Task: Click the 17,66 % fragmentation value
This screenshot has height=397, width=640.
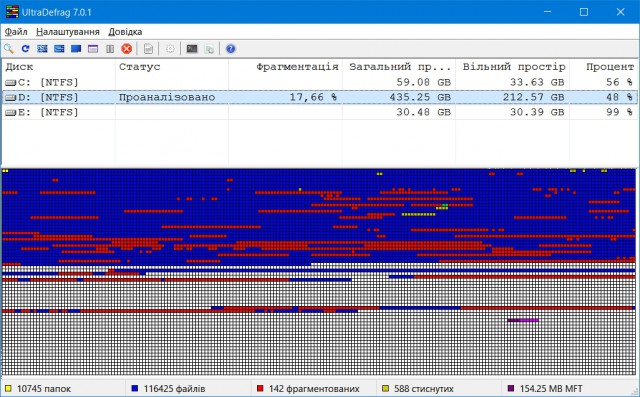Action: click(313, 98)
